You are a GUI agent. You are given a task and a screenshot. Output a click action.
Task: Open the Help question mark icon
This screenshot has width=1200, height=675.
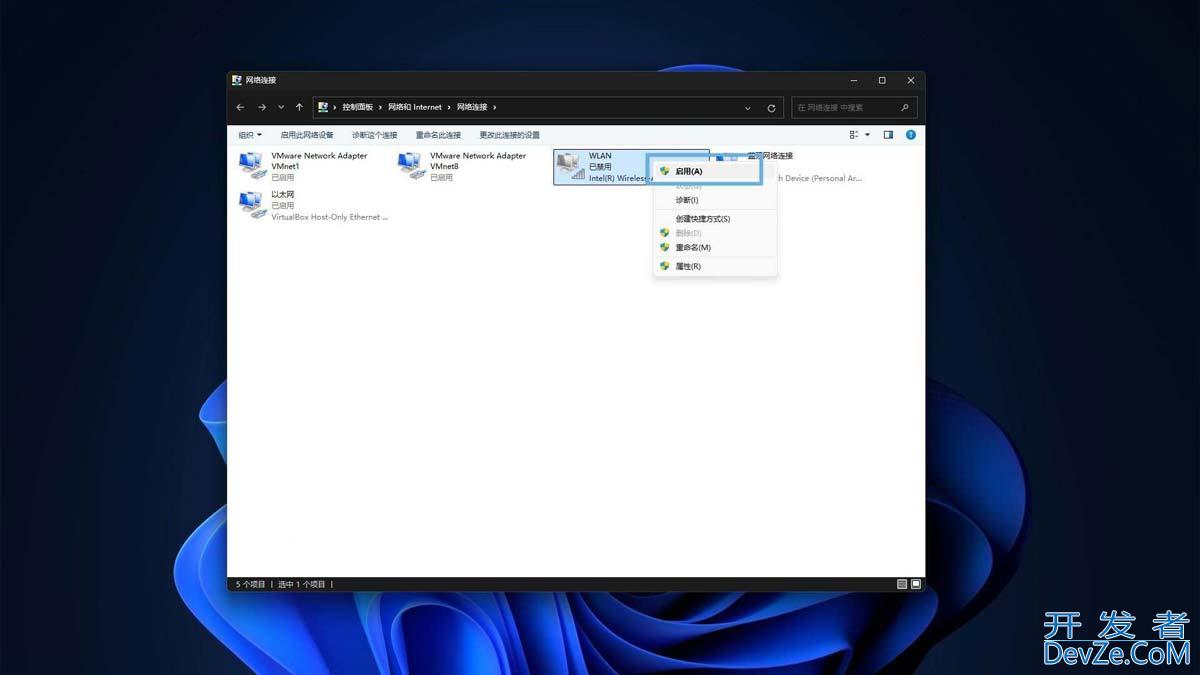coord(911,135)
